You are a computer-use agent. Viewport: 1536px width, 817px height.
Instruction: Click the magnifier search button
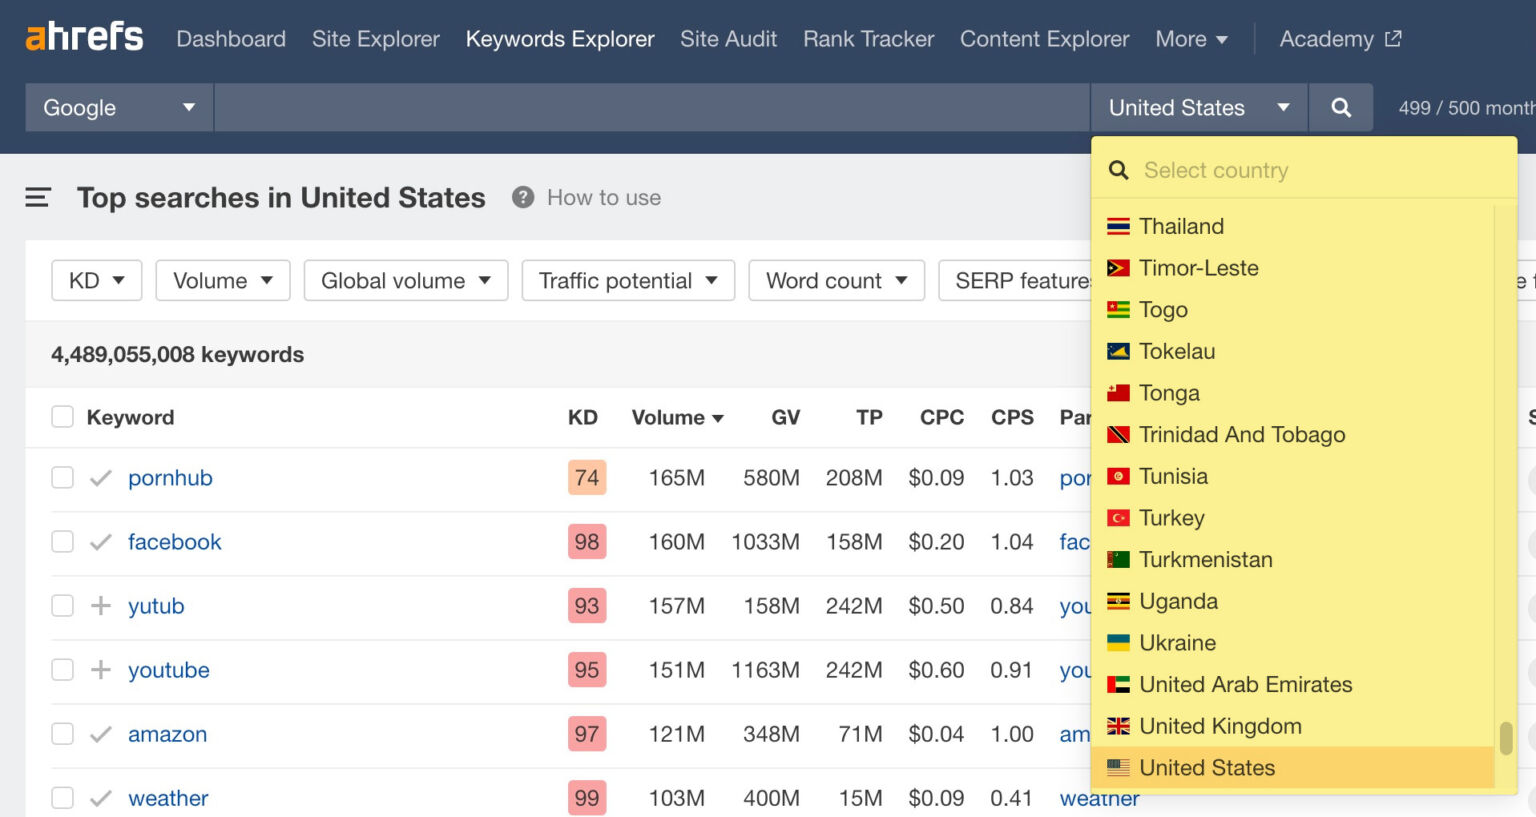point(1341,108)
